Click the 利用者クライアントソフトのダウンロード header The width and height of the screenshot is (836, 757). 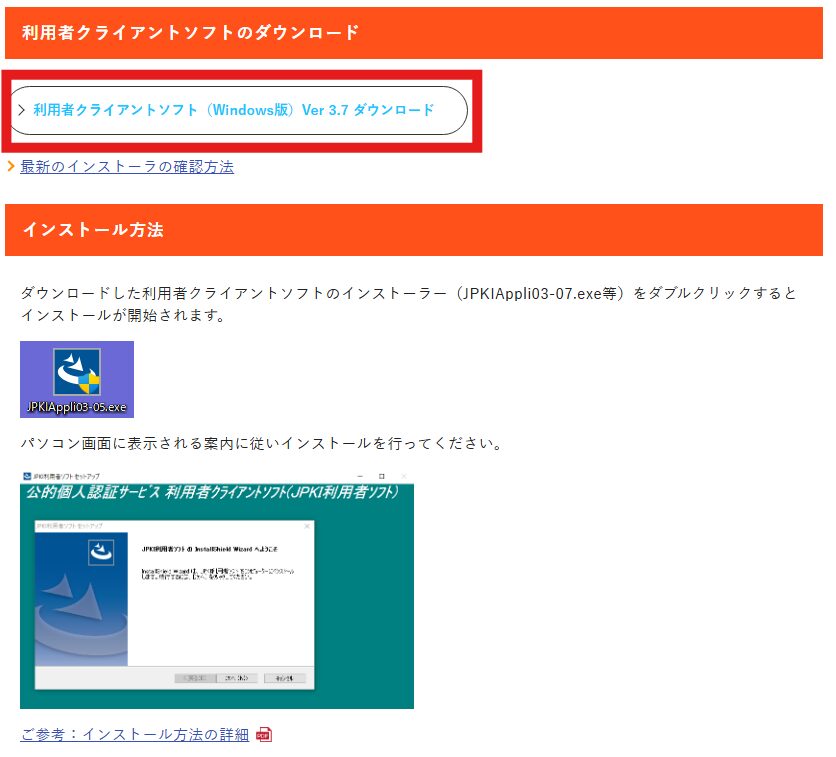coord(190,33)
